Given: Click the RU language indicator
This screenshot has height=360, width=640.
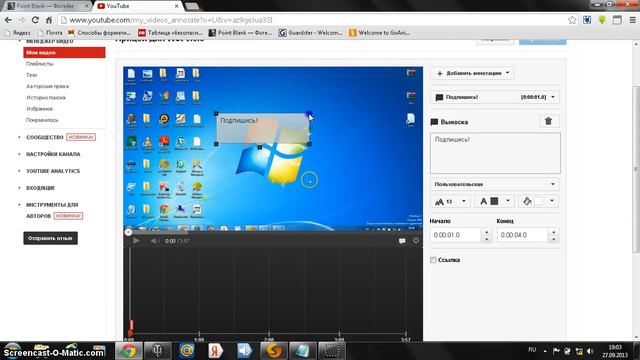Looking at the screenshot, I should [x=532, y=350].
